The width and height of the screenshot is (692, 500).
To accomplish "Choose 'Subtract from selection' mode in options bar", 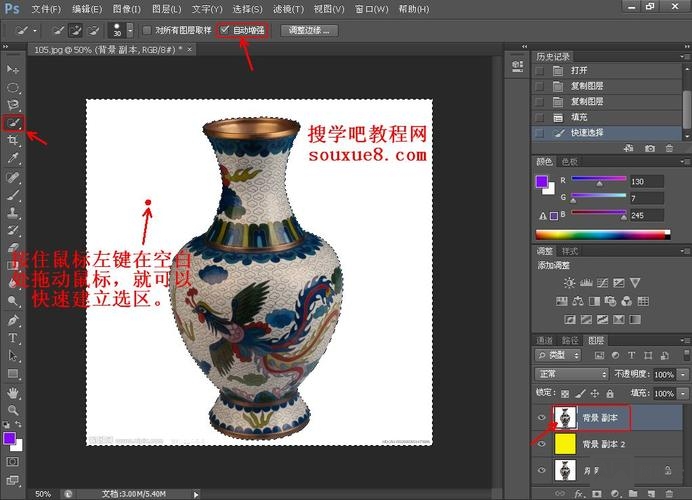I will (93, 30).
